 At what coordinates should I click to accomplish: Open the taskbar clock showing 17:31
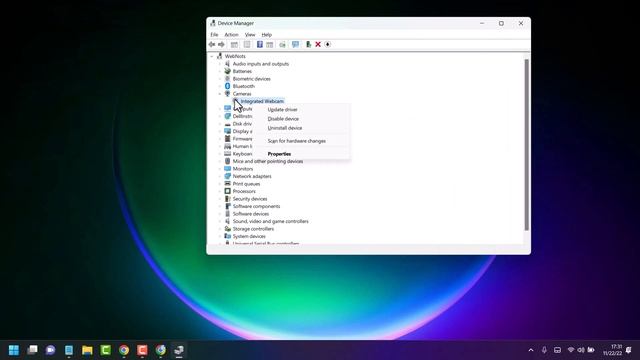(x=612, y=350)
